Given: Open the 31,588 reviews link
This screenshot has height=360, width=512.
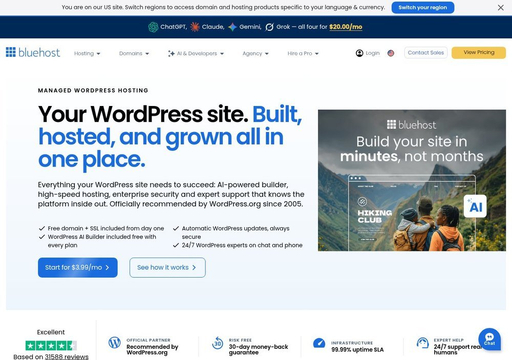Looking at the screenshot, I should click(67, 357).
